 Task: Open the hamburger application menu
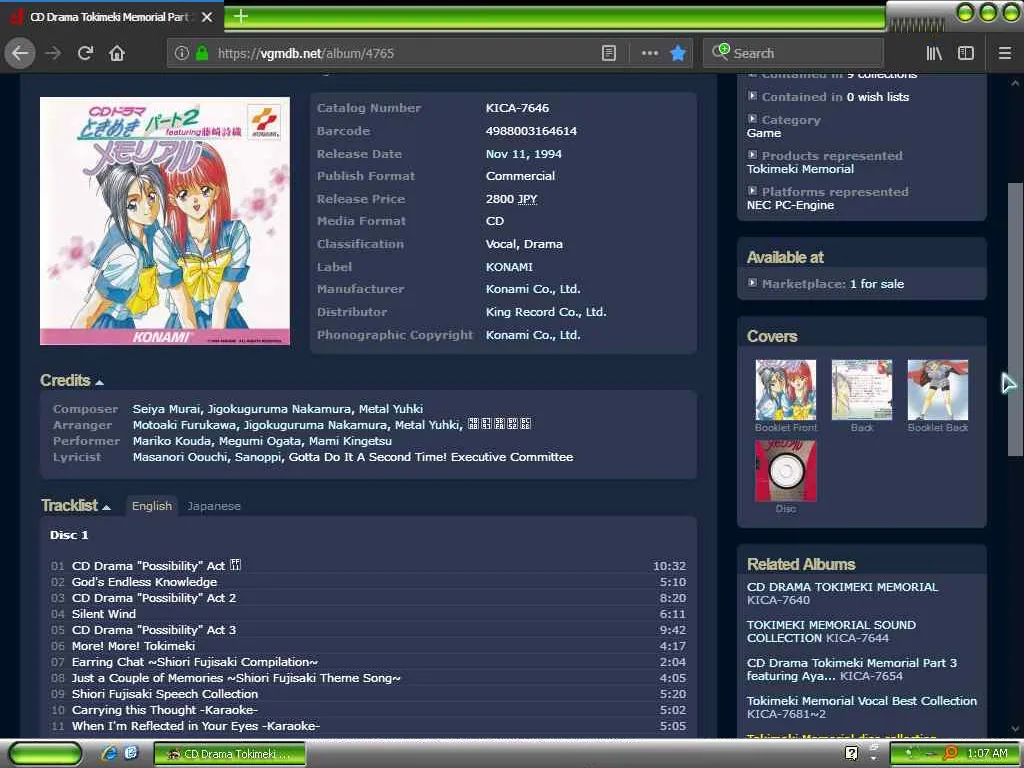pyautogui.click(x=1005, y=54)
